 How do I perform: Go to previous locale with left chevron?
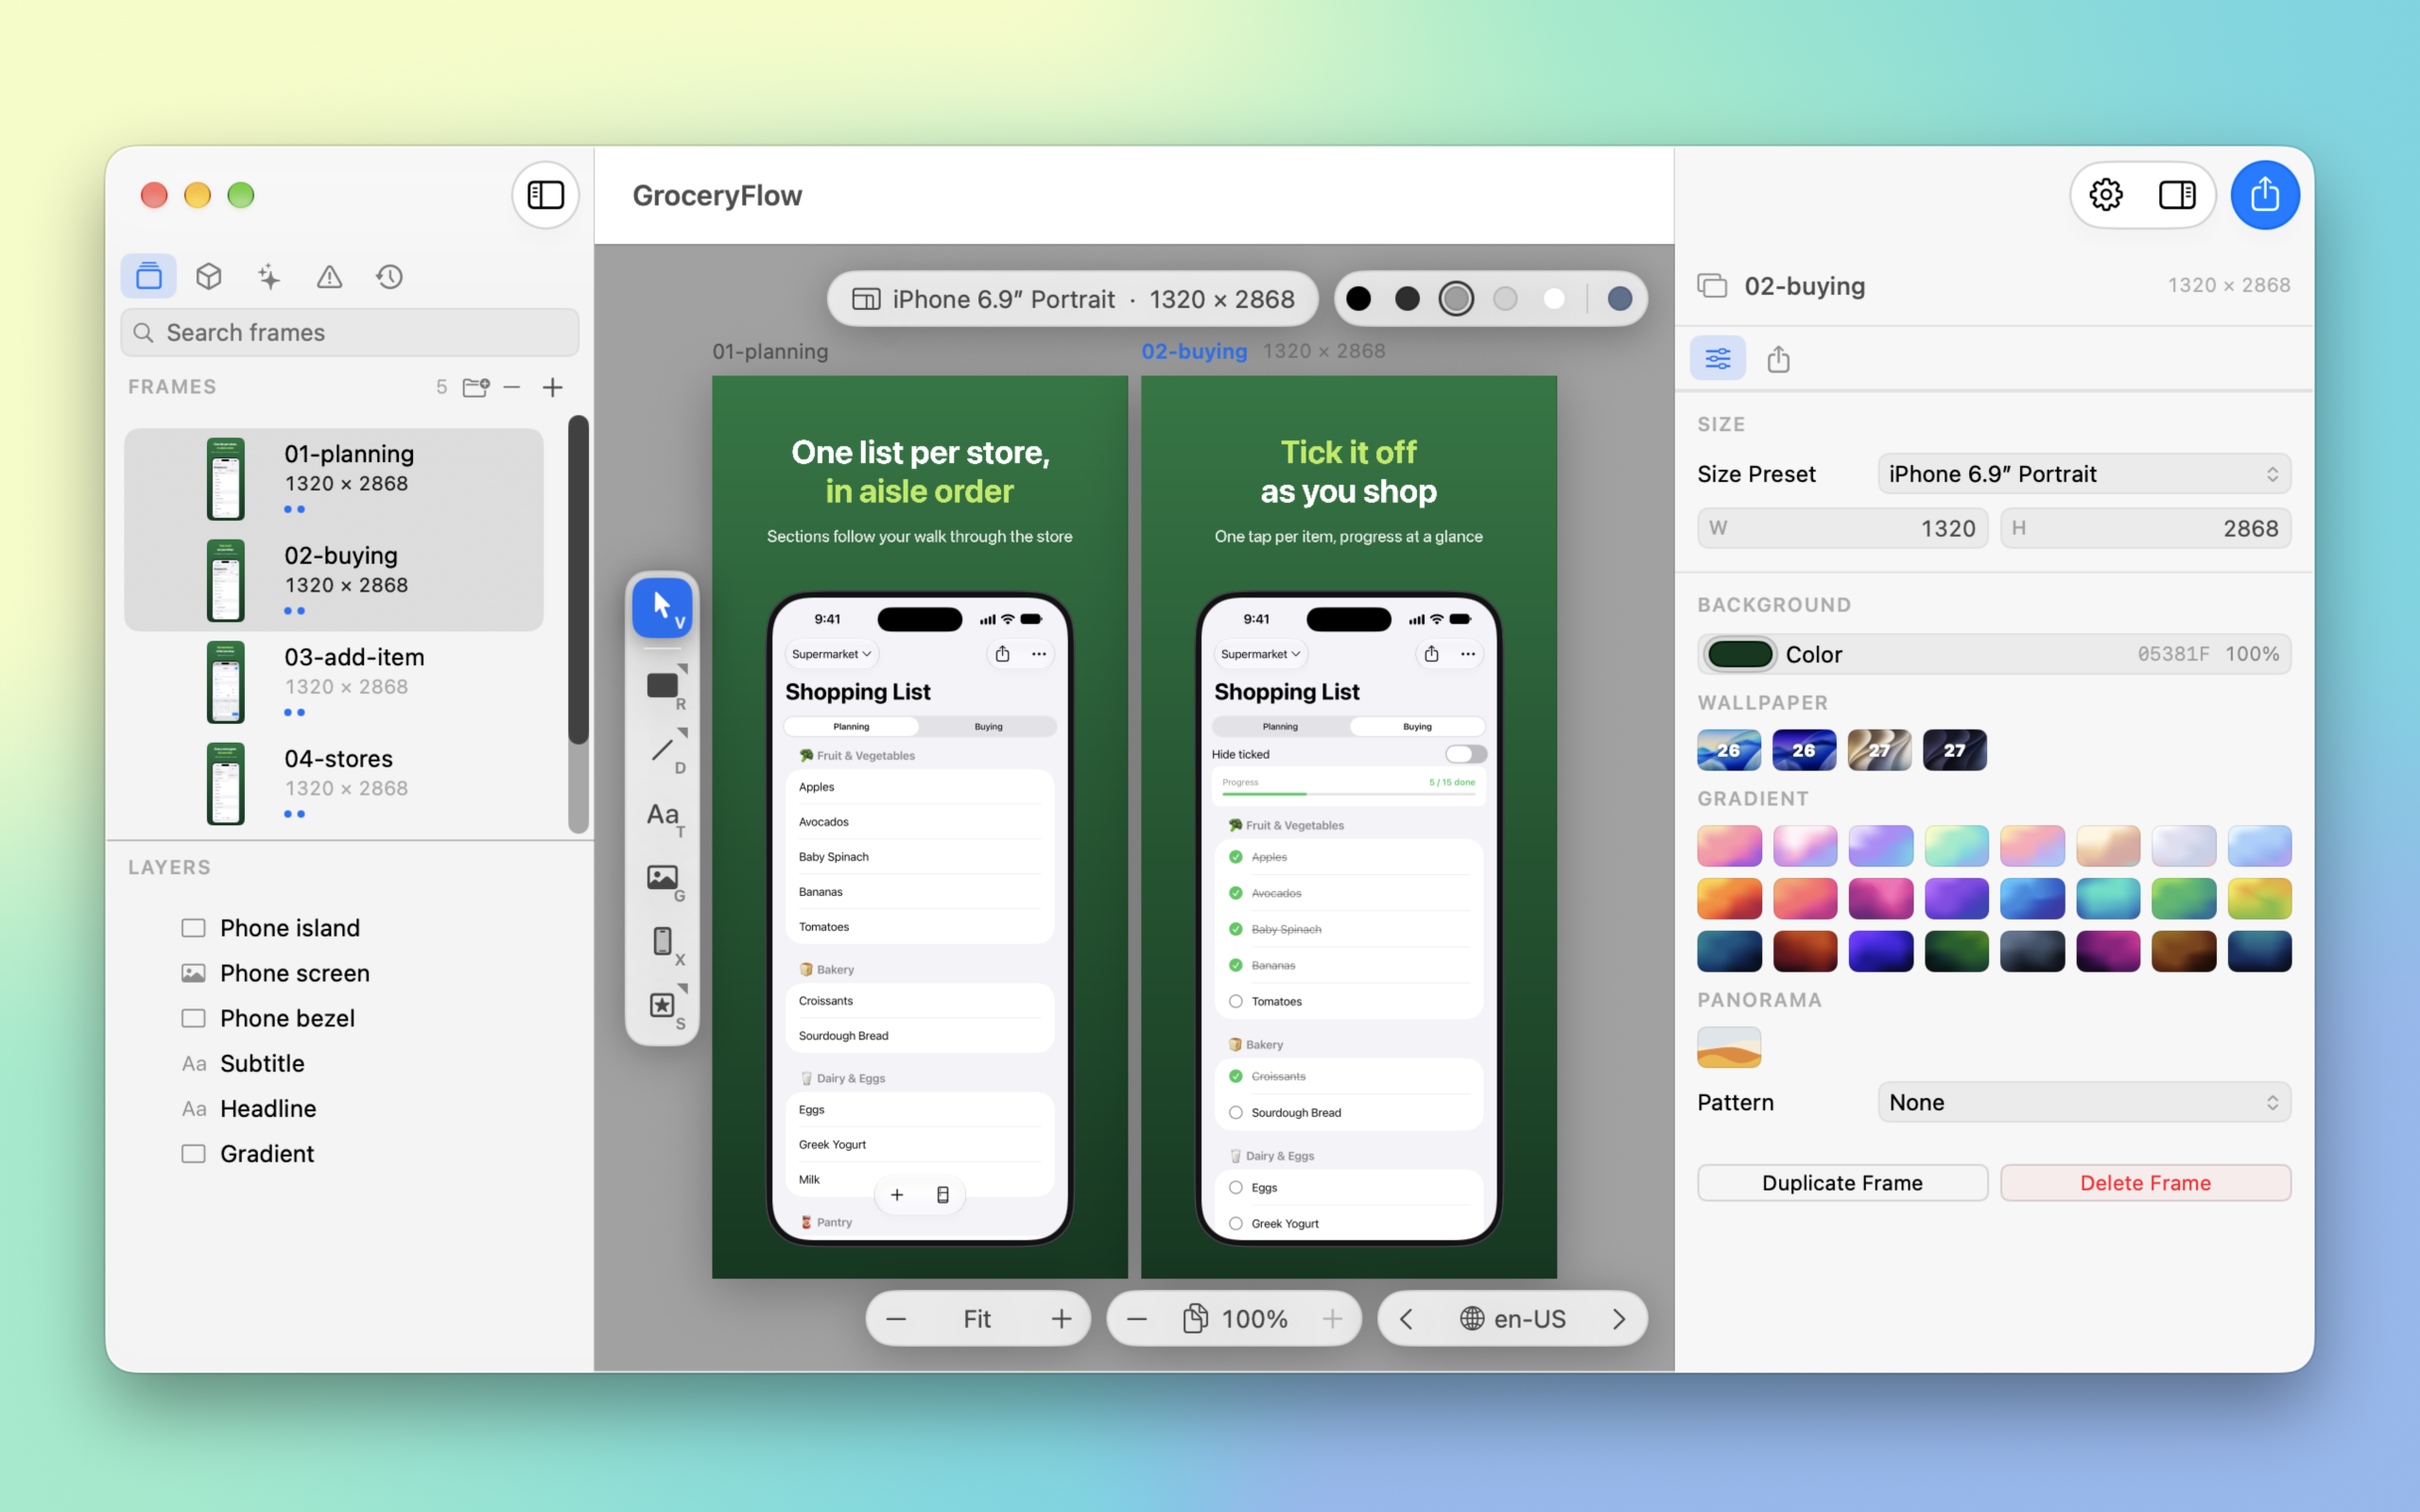pos(1406,1319)
